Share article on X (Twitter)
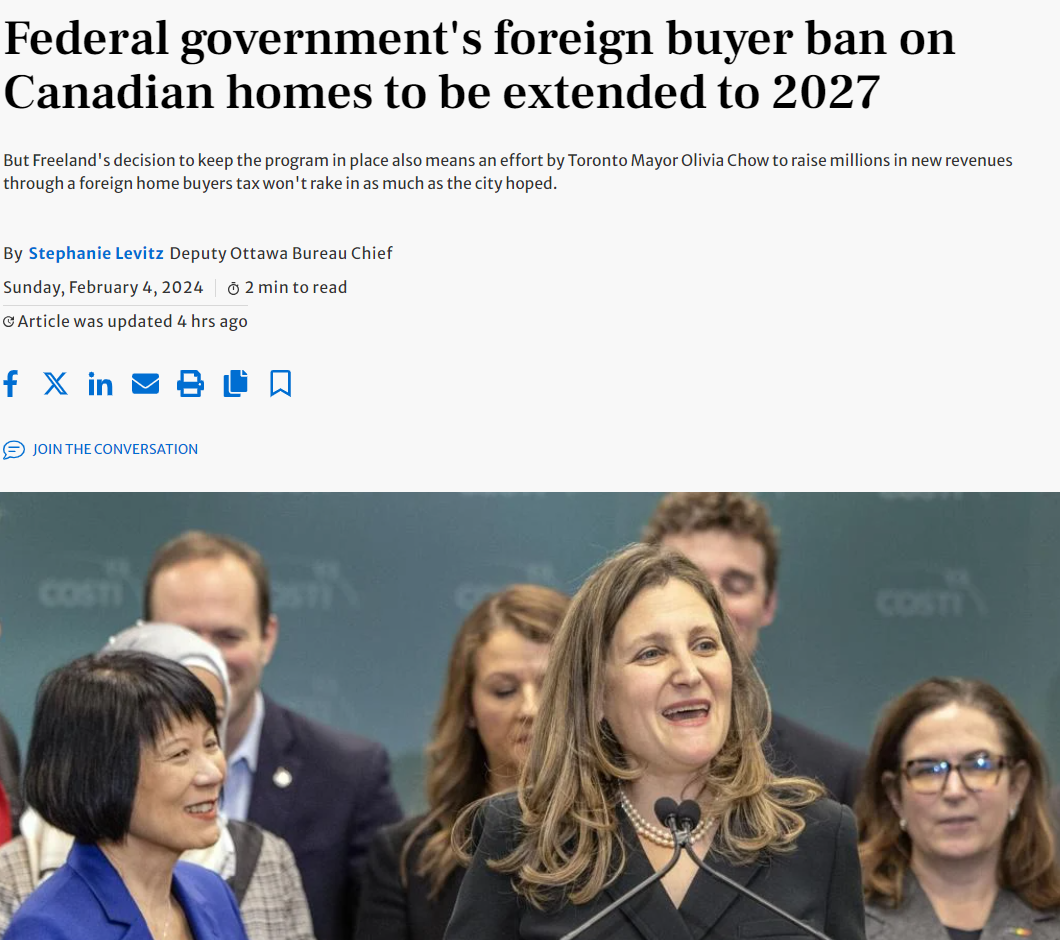Image resolution: width=1060 pixels, height=940 pixels. 55,383
